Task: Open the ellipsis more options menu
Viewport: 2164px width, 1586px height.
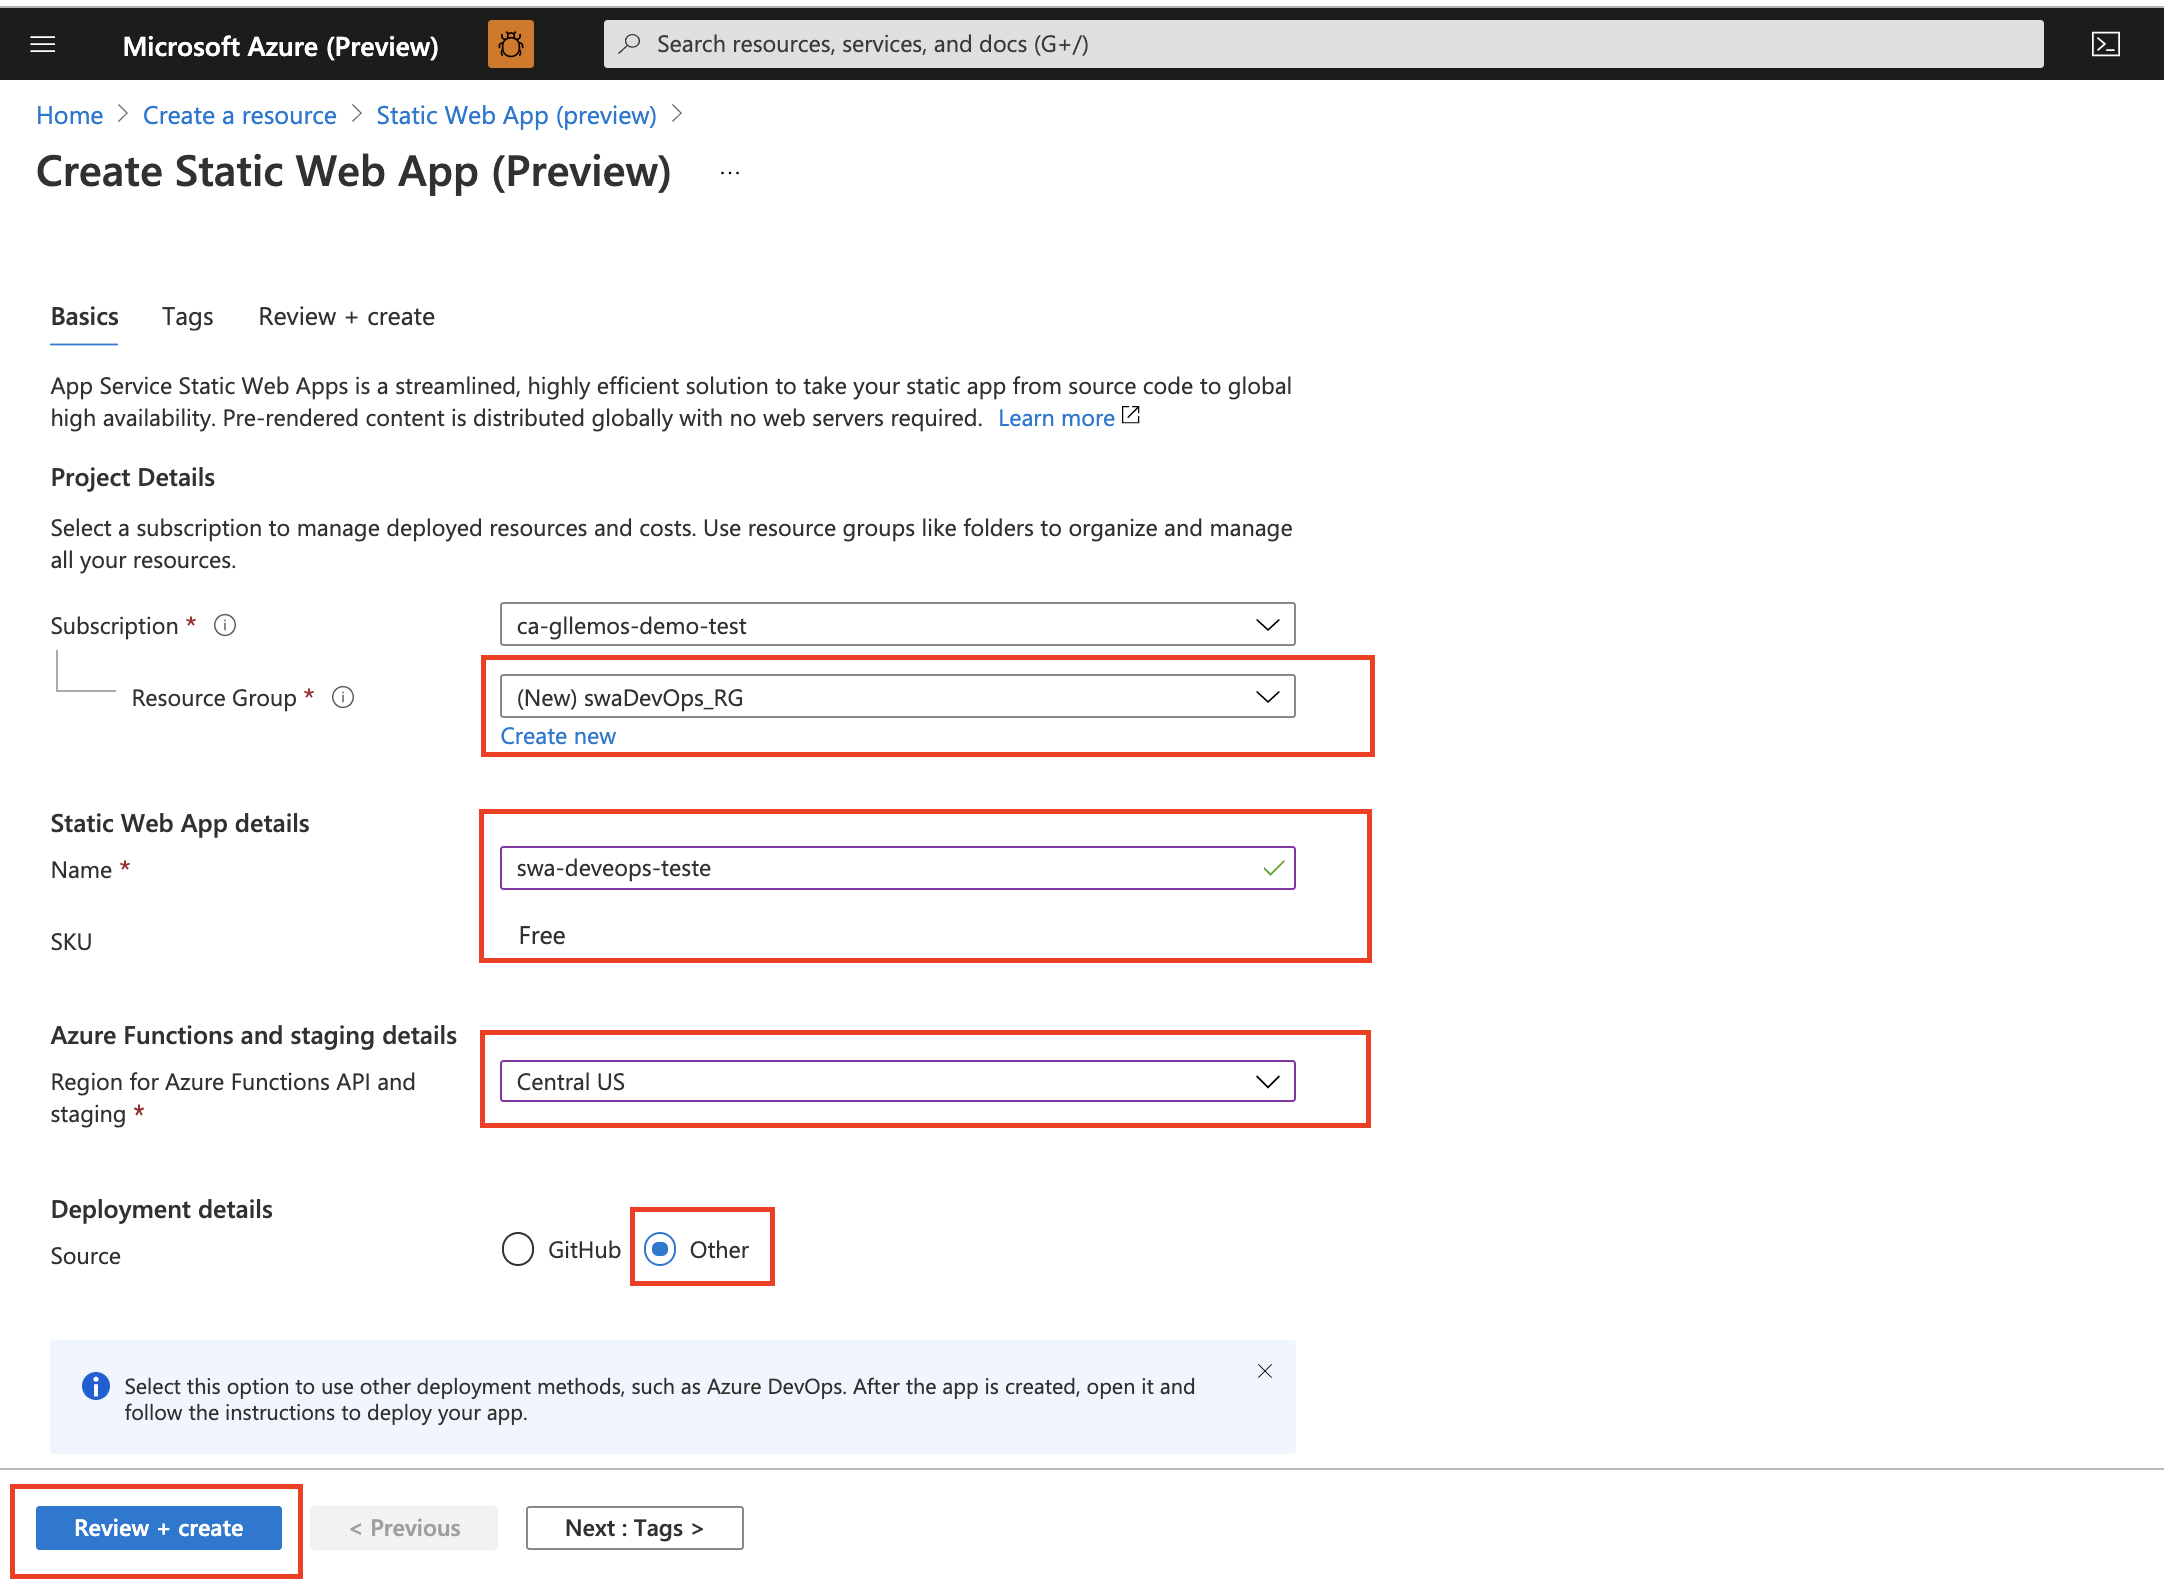Action: coord(730,173)
